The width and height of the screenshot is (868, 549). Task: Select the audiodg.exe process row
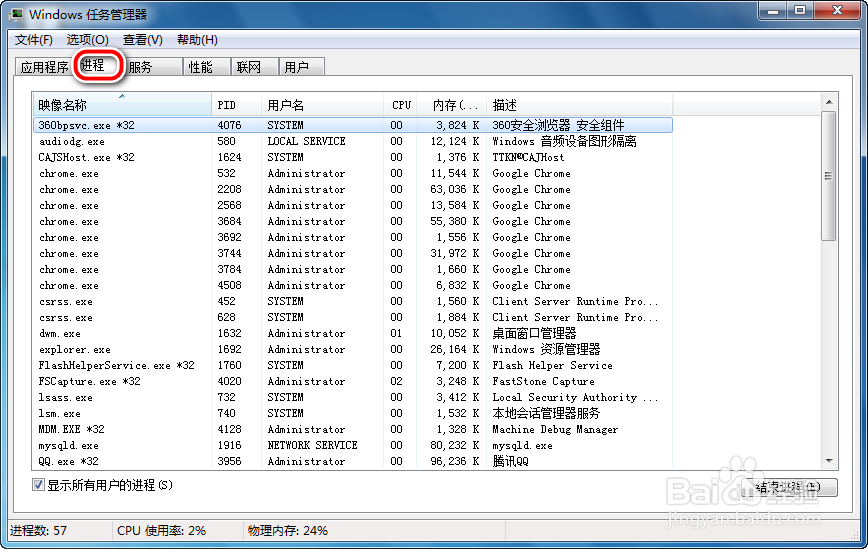coord(353,141)
